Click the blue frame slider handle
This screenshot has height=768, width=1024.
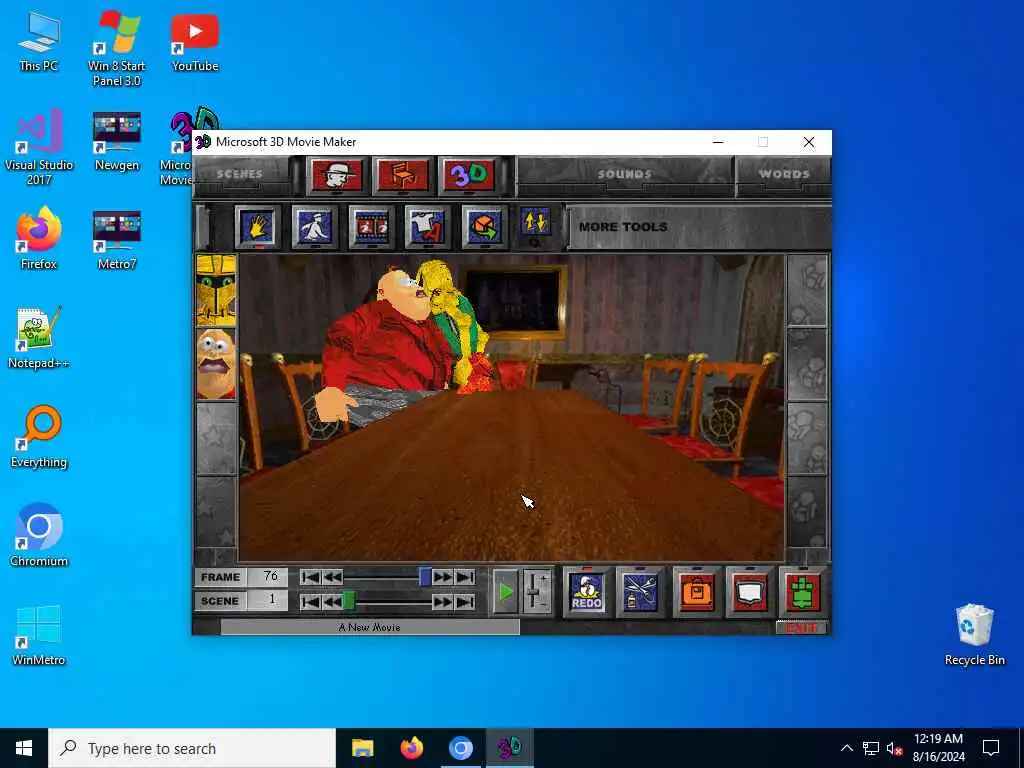(425, 577)
